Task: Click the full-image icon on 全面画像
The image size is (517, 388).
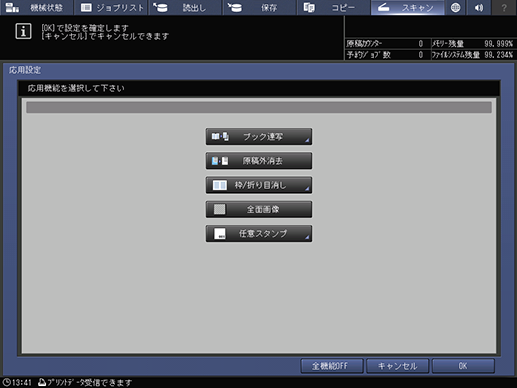Action: click(x=220, y=209)
